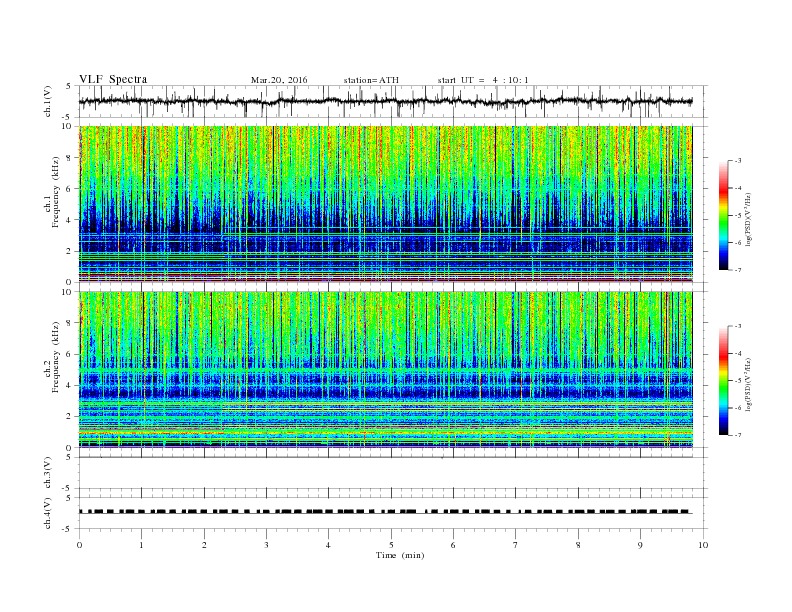Click the "ch.3(V)" axis label

tap(48, 473)
